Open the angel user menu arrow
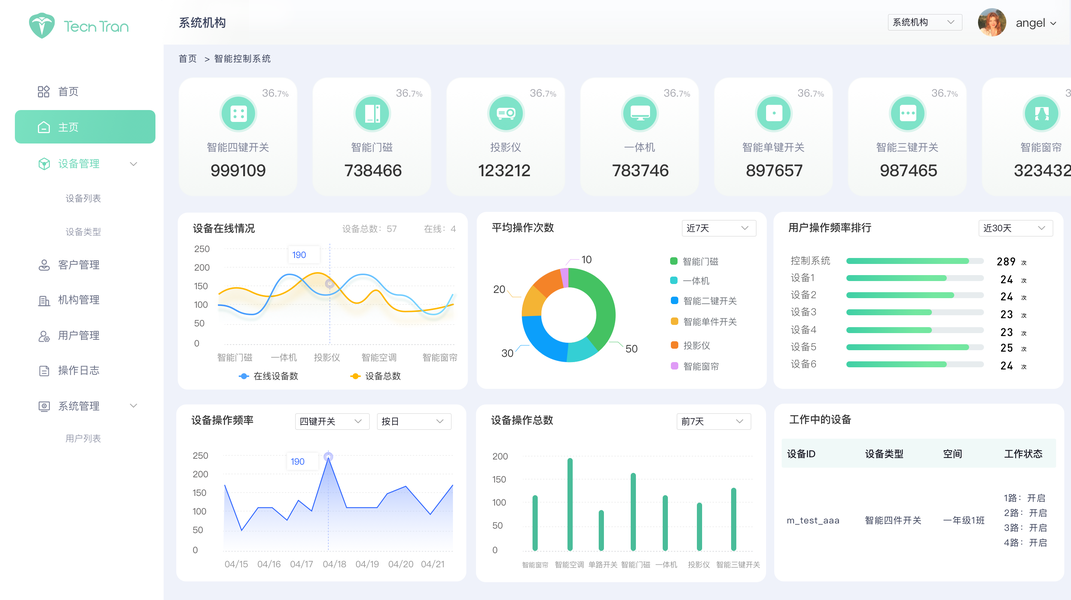Viewport: 1071px width, 600px height. click(1053, 23)
